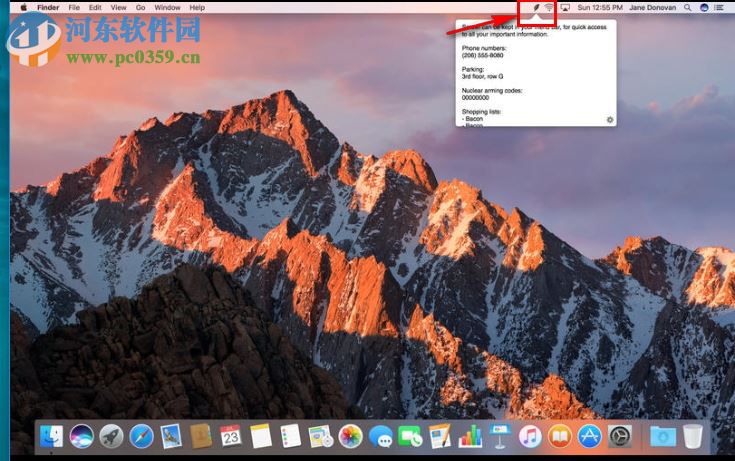The height and width of the screenshot is (461, 735).
Task: Click the '3rd floor, row G' line
Action: click(482, 76)
